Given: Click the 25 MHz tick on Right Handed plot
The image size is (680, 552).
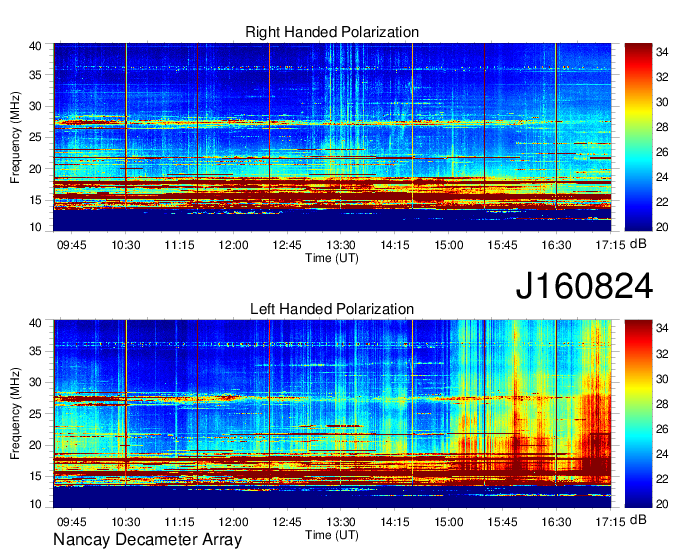Looking at the screenshot, I should coord(35,137).
